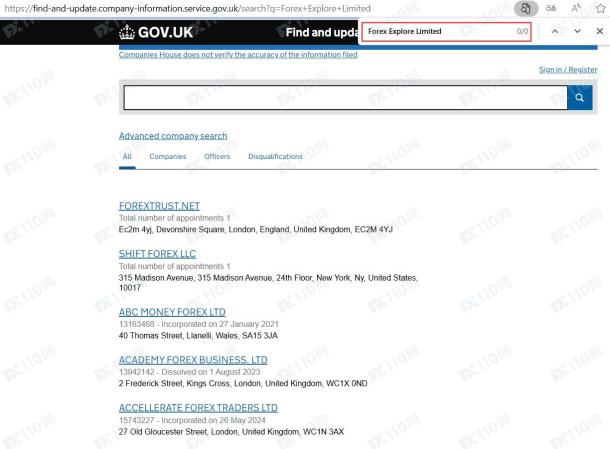This screenshot has height=449, width=610.
Task: Select text '15743227 - Incorporated on 26 May 2024'
Action: [x=192, y=421]
